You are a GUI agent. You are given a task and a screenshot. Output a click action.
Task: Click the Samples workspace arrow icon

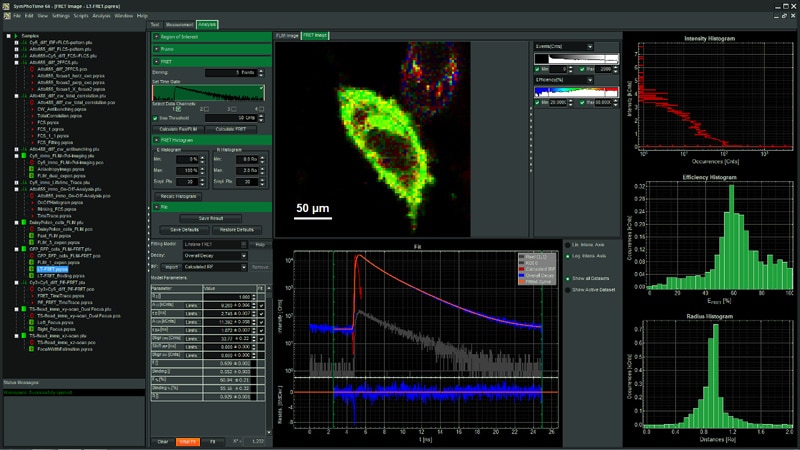tap(15, 37)
